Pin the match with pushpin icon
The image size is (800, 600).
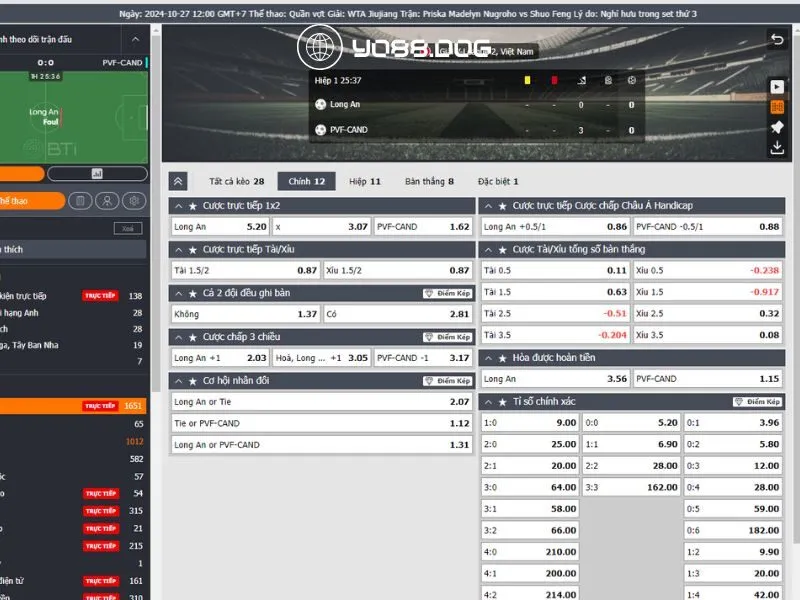[777, 128]
